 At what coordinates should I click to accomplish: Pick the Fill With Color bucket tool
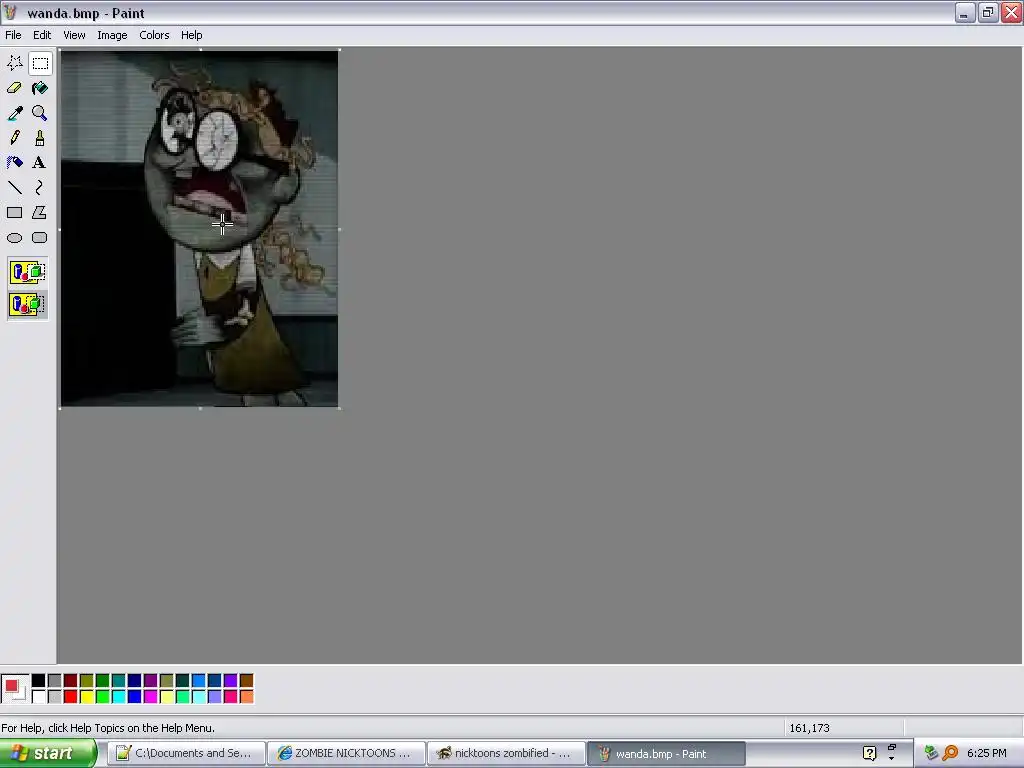tap(40, 88)
